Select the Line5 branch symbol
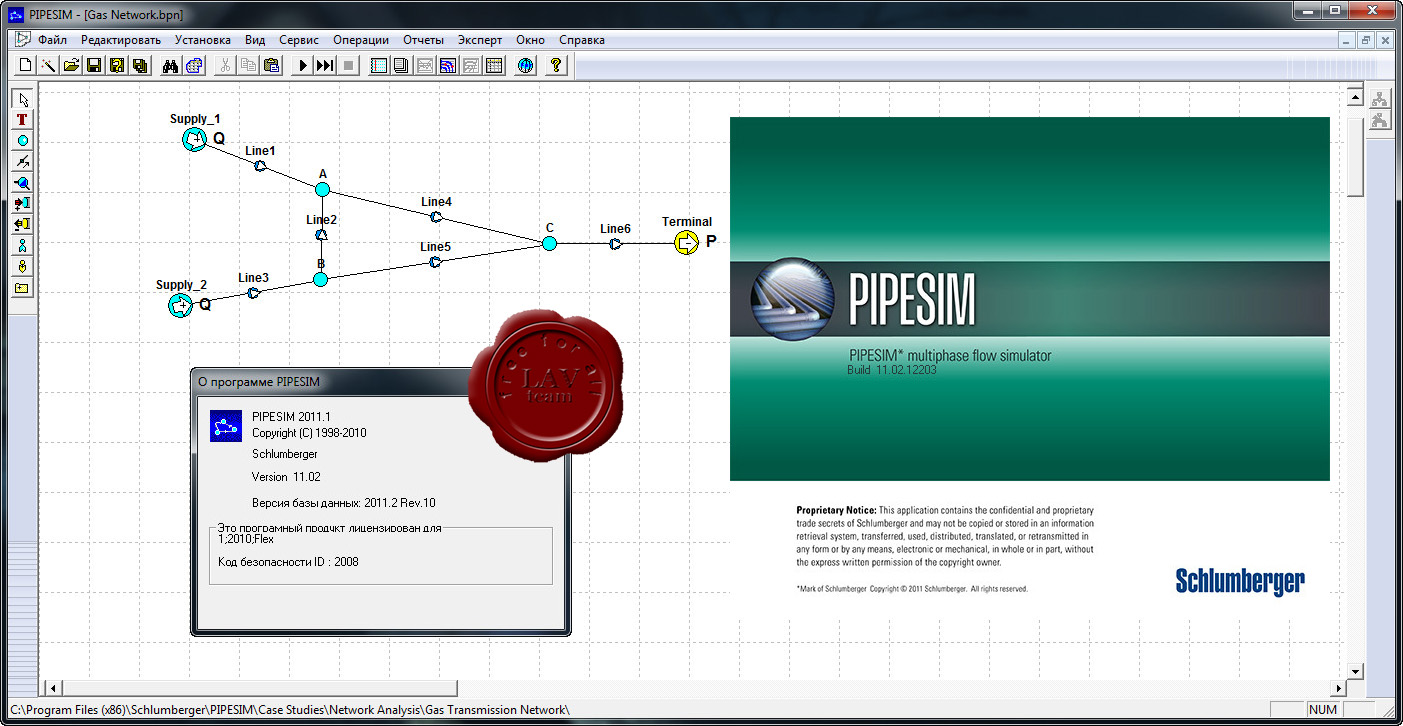Image resolution: width=1403 pixels, height=726 pixels. pyautogui.click(x=434, y=262)
